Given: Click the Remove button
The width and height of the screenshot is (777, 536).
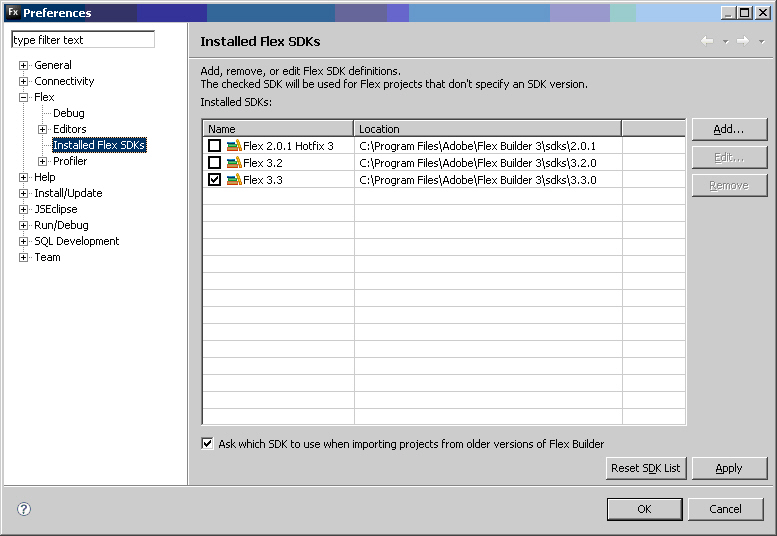Looking at the screenshot, I should coord(729,185).
